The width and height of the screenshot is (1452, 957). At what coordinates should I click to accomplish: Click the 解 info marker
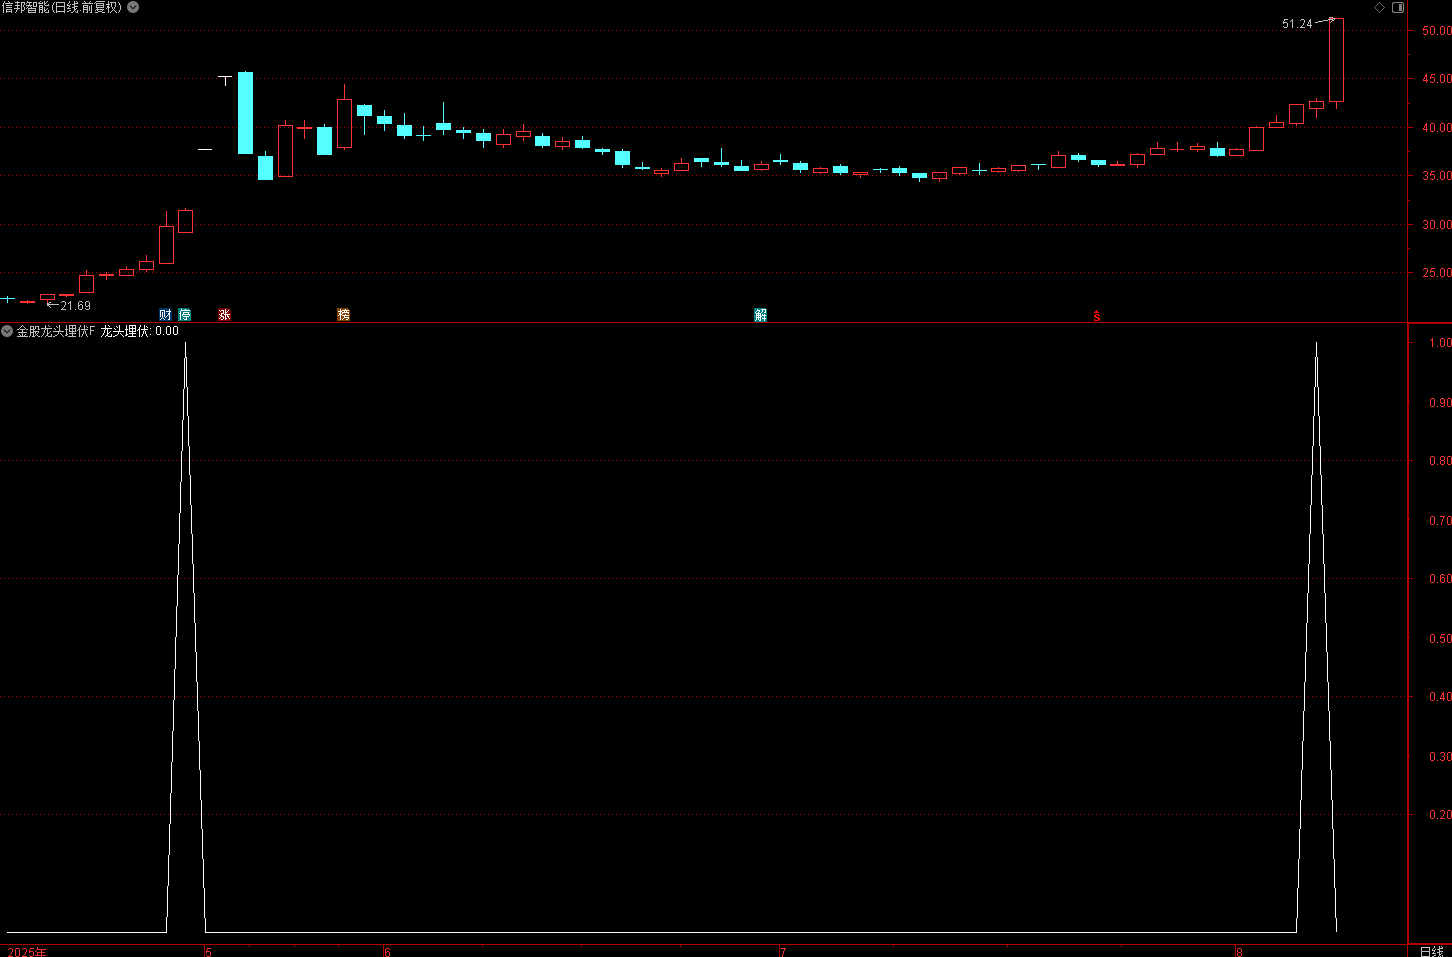761,314
